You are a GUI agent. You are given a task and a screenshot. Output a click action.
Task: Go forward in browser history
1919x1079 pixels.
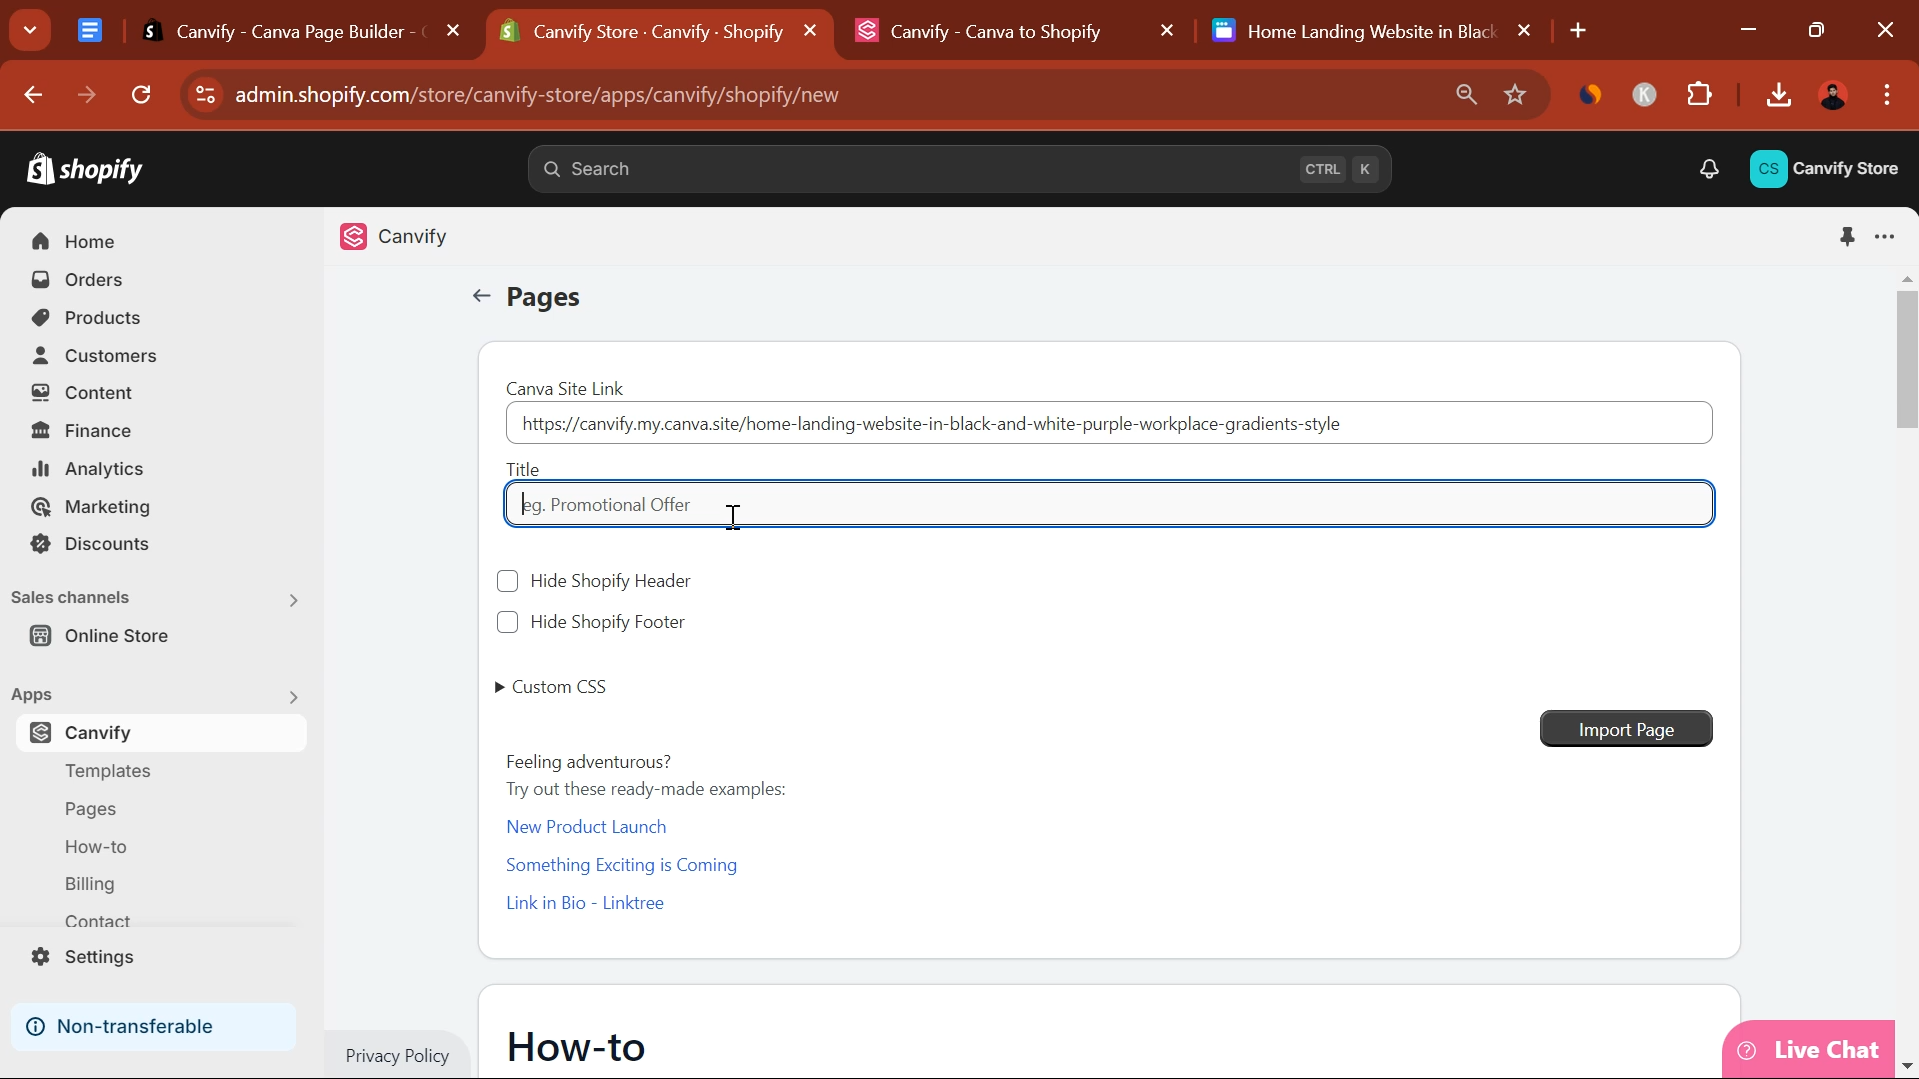[87, 95]
